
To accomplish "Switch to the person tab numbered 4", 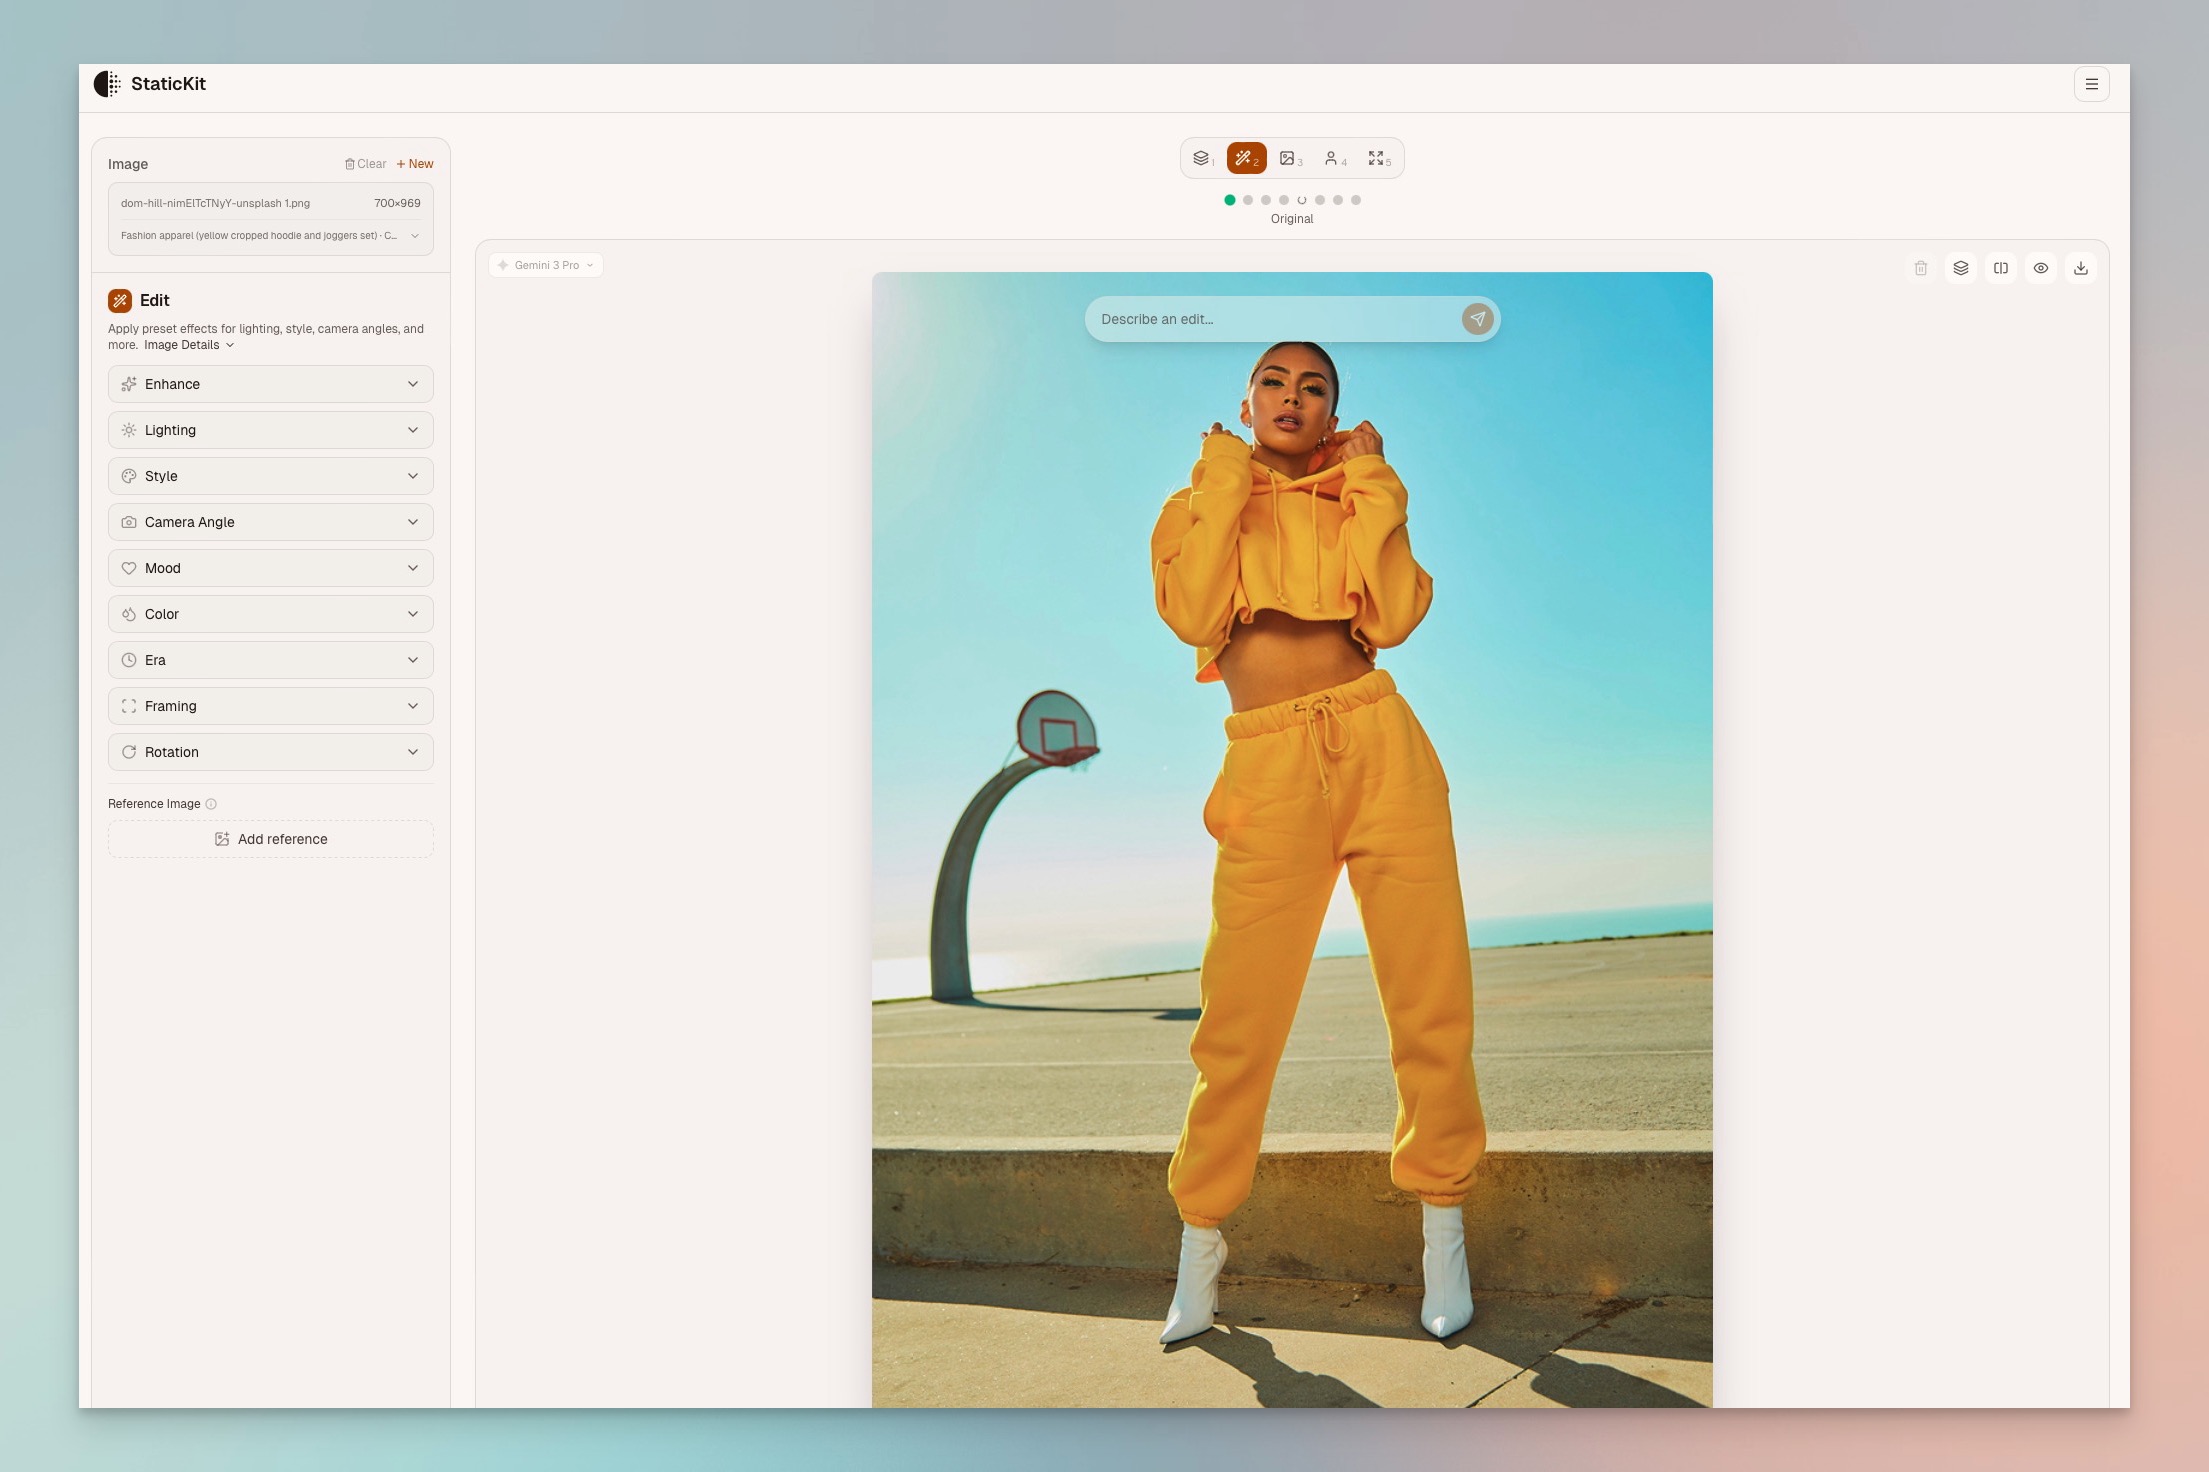I will (1334, 159).
